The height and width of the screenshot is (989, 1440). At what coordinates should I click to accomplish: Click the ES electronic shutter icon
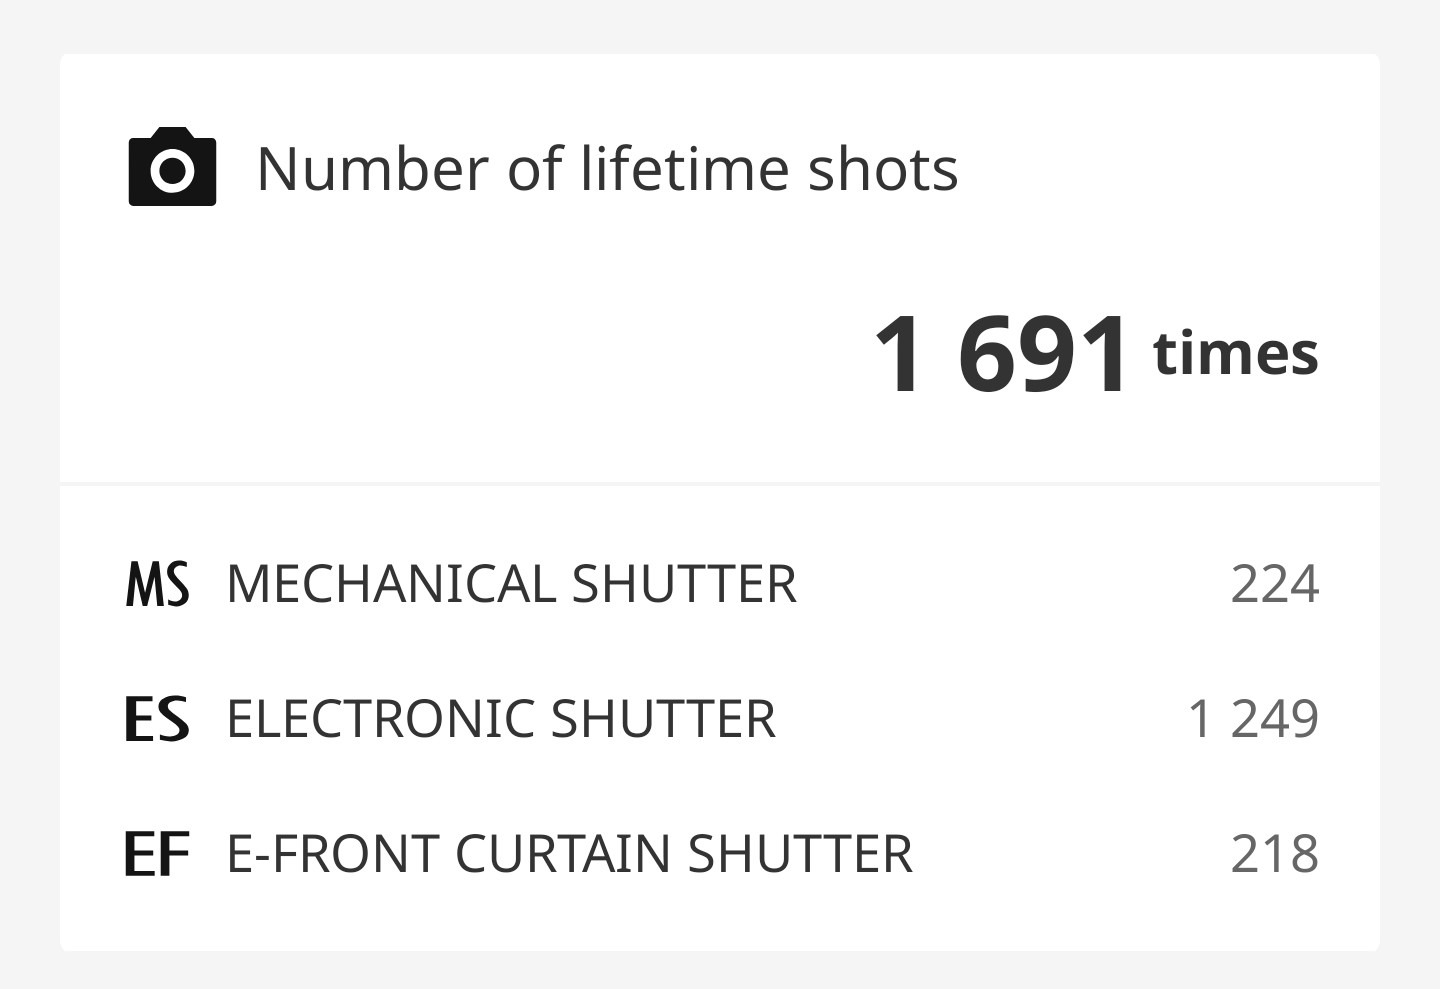tap(157, 719)
